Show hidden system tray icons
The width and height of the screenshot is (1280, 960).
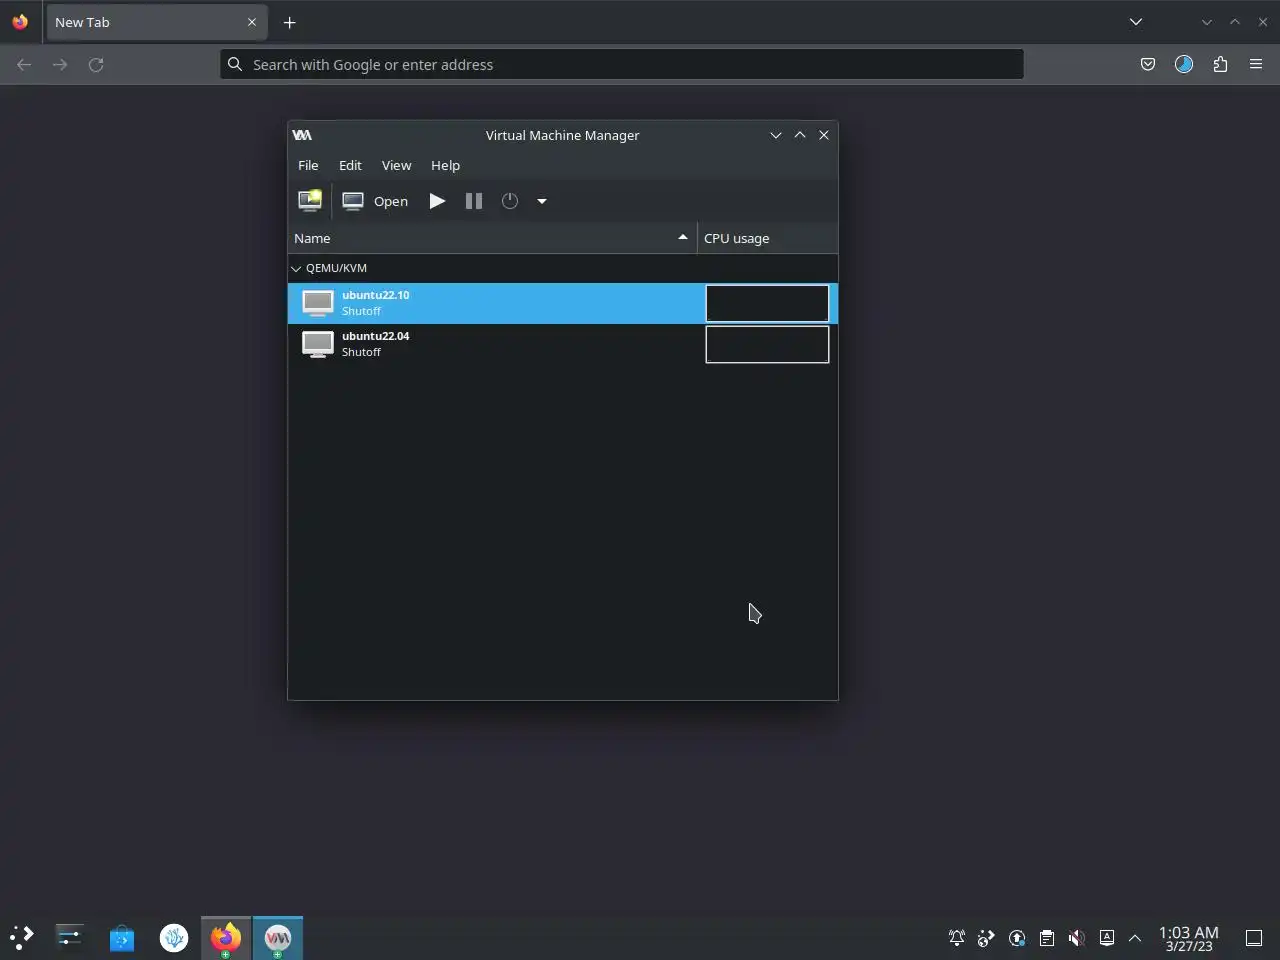(1135, 937)
